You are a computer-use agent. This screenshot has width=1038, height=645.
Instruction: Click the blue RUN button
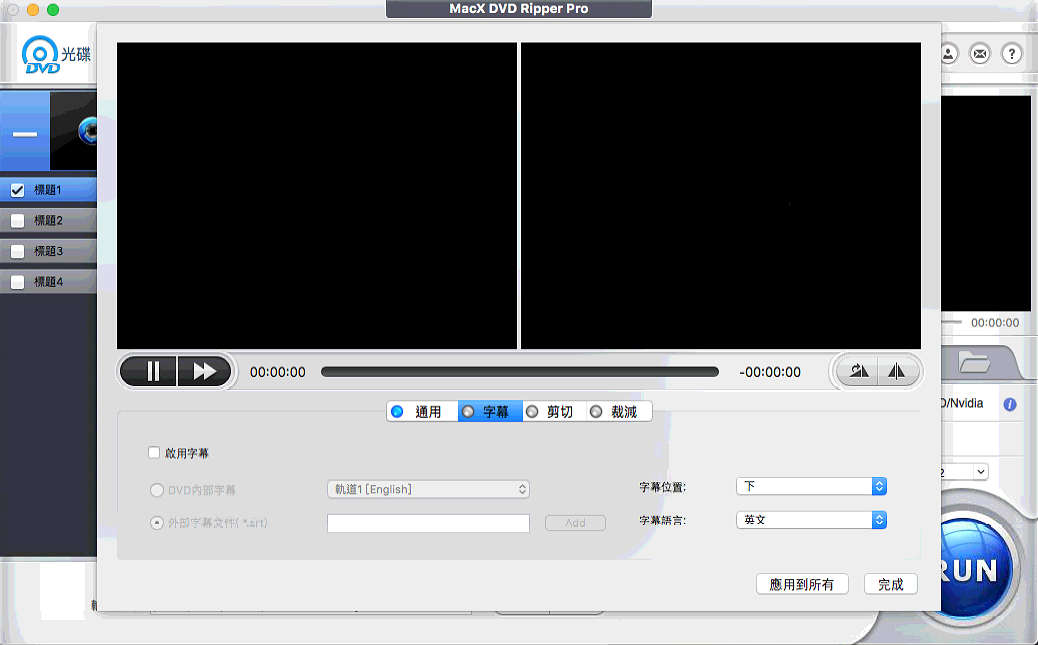974,570
